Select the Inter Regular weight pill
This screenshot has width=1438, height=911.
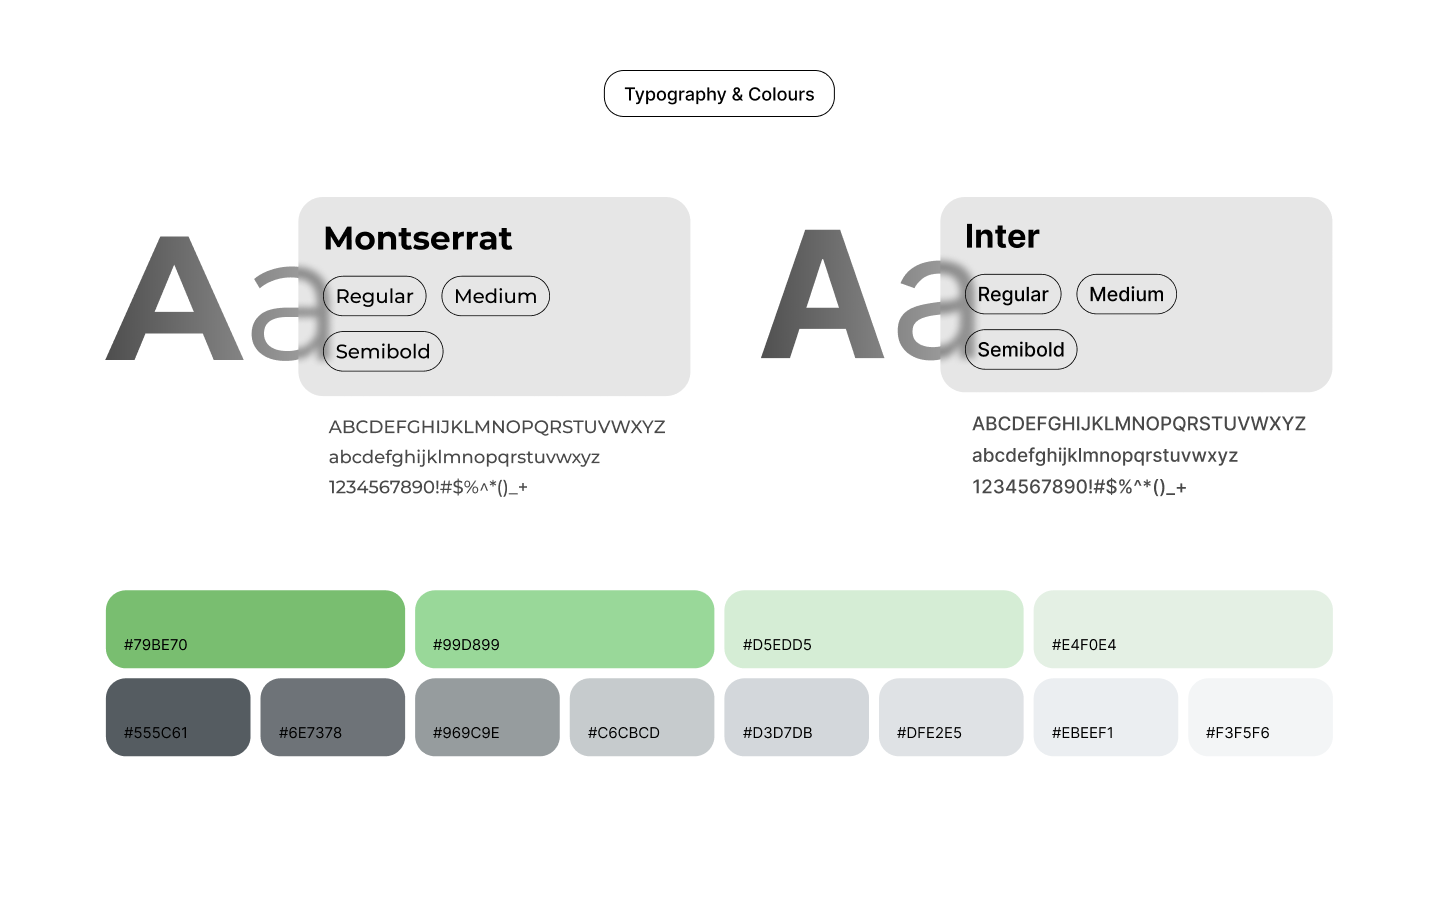tap(1012, 294)
